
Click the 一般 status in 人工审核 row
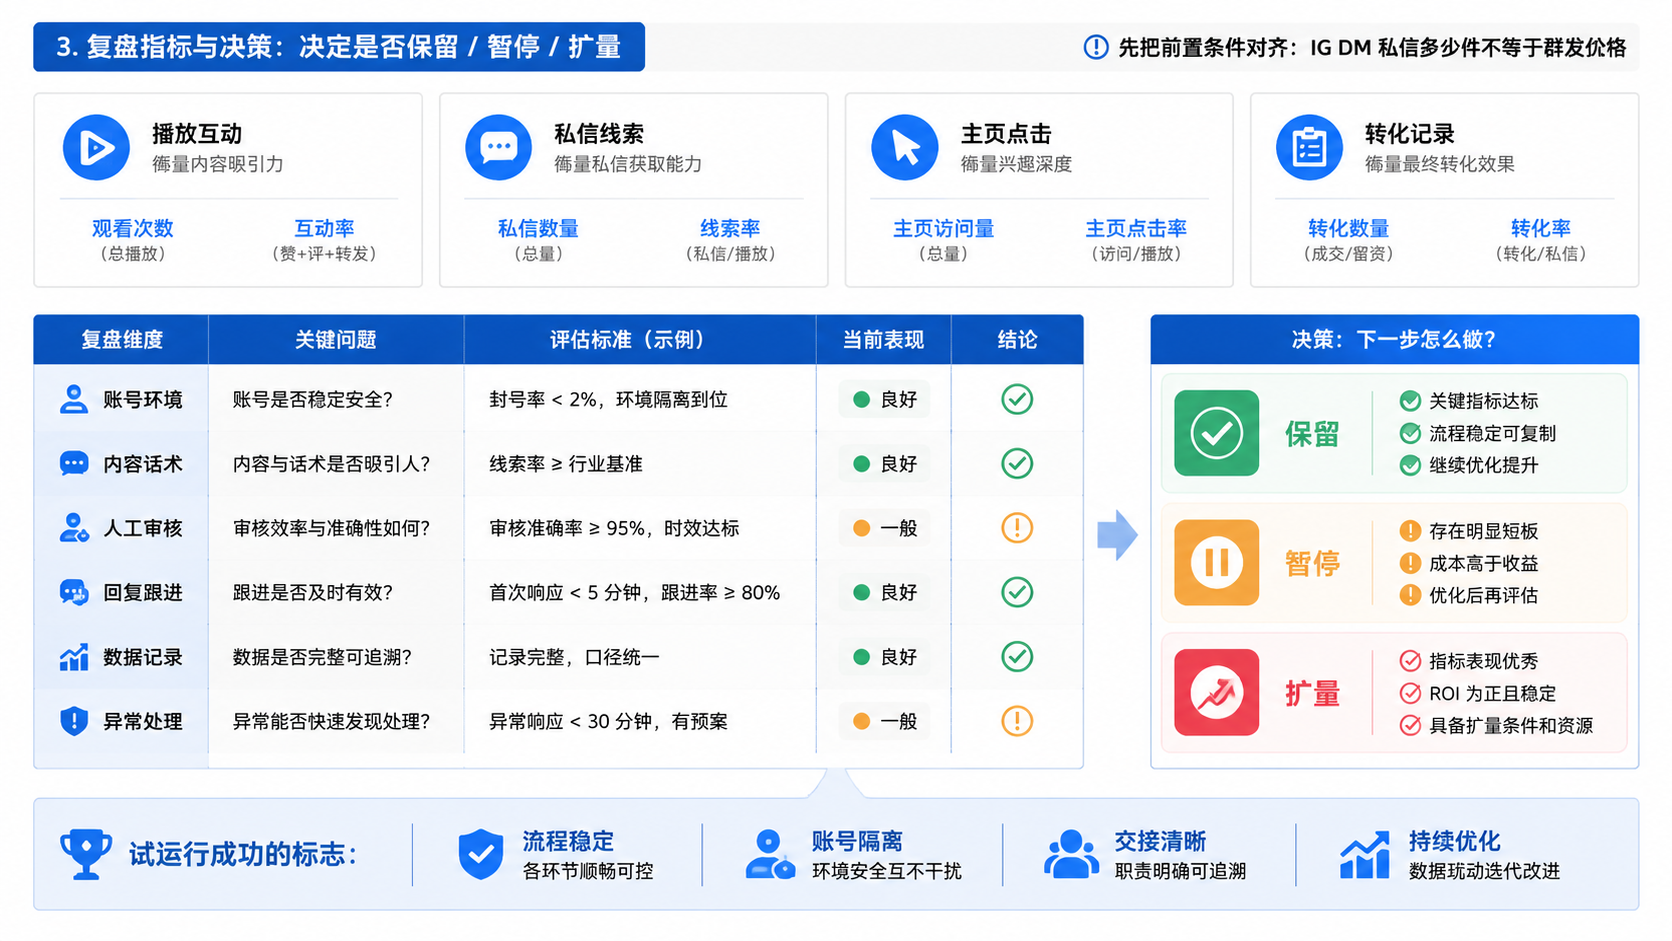coord(884,528)
